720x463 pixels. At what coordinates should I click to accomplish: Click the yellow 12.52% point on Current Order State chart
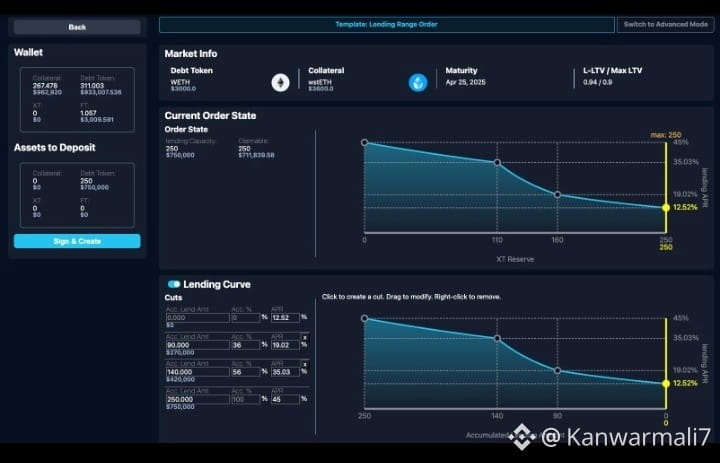(x=666, y=208)
